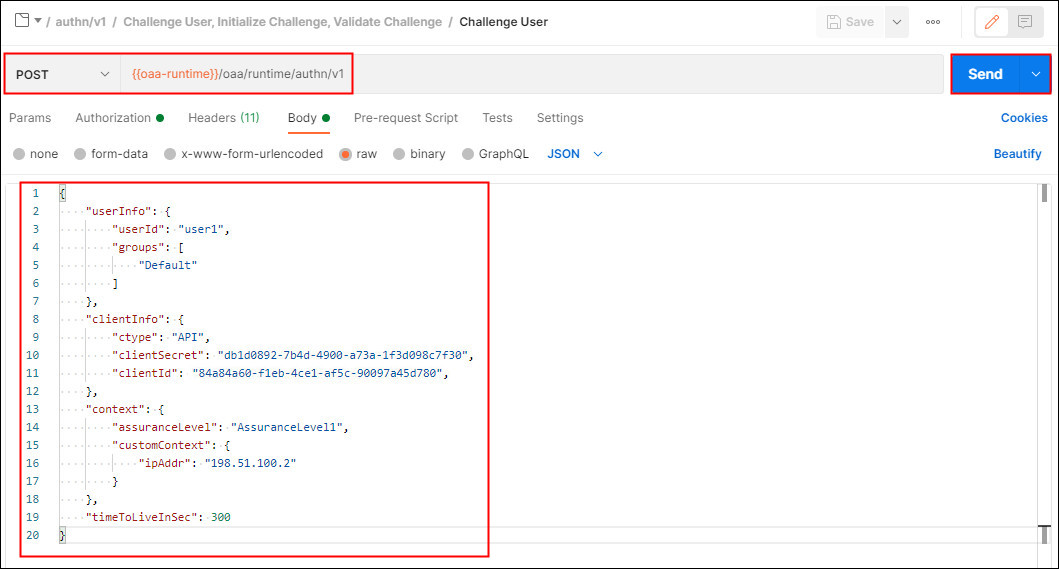Viewport: 1059px width, 569px height.
Task: Select the raw body radio option
Action: click(345, 154)
